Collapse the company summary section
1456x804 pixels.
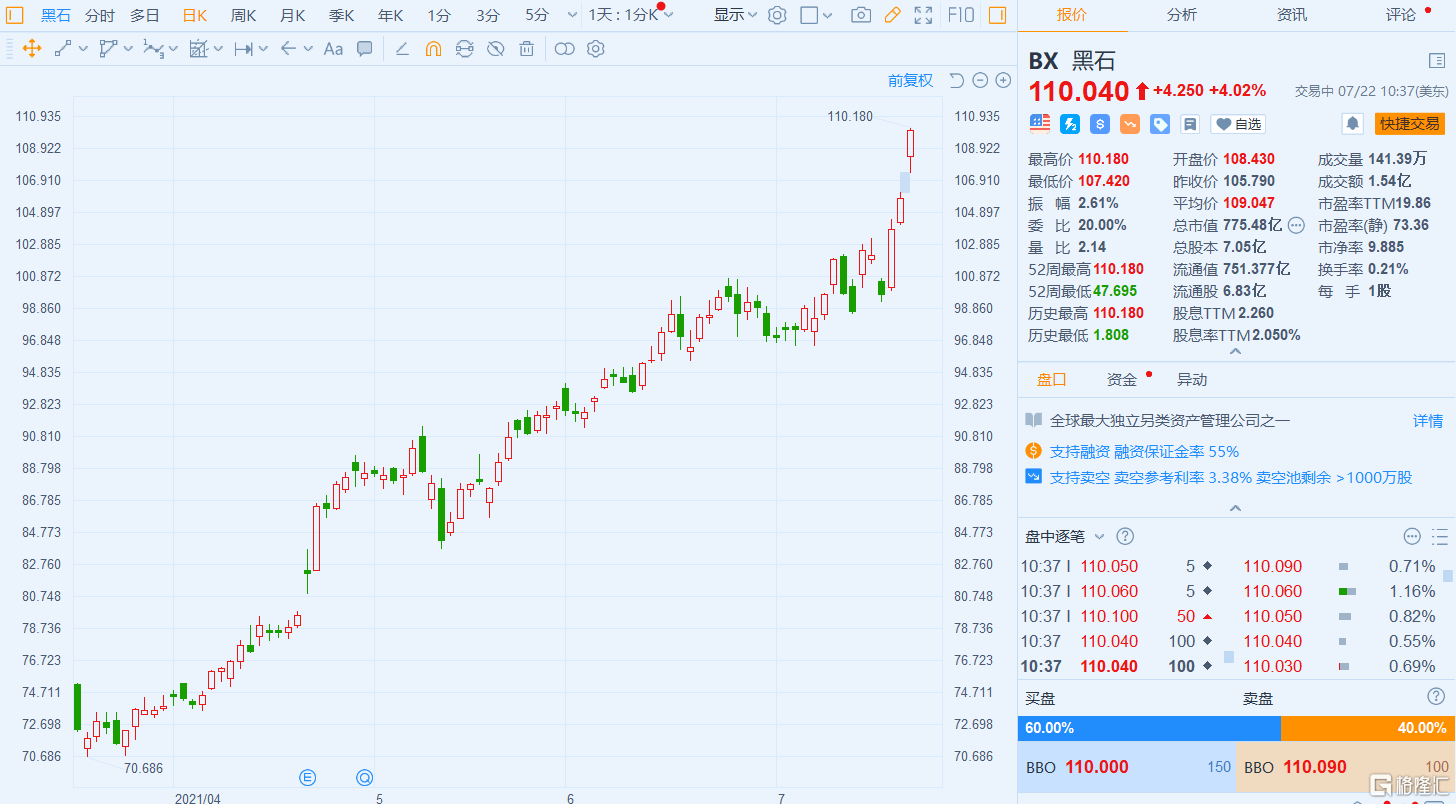(x=1235, y=508)
